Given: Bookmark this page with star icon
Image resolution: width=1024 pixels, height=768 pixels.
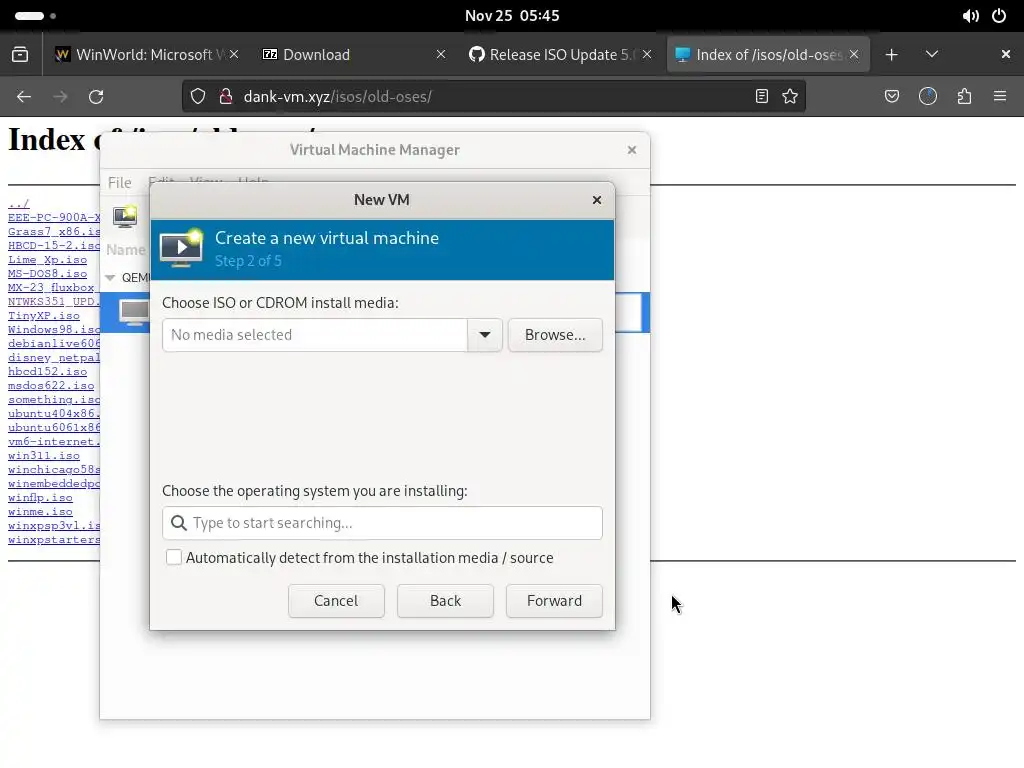Looking at the screenshot, I should pos(790,97).
